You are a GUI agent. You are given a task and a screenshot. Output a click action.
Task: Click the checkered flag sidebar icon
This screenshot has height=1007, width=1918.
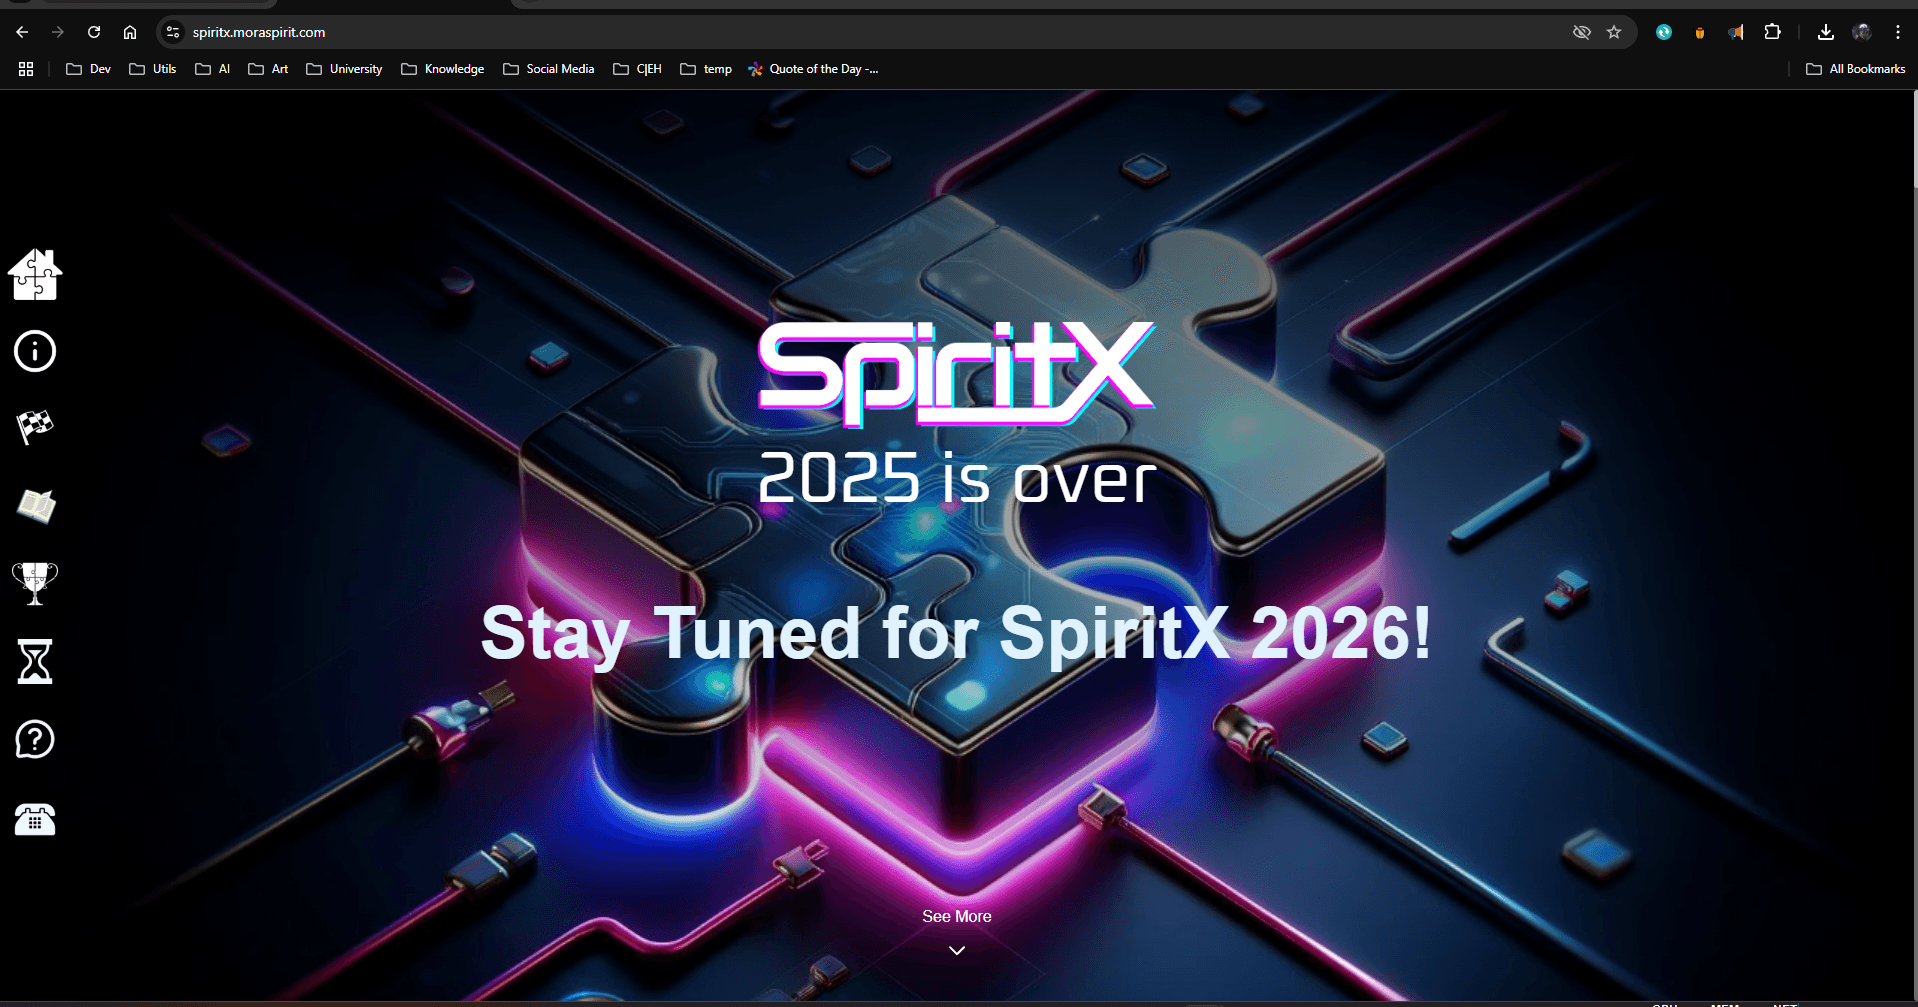34,427
